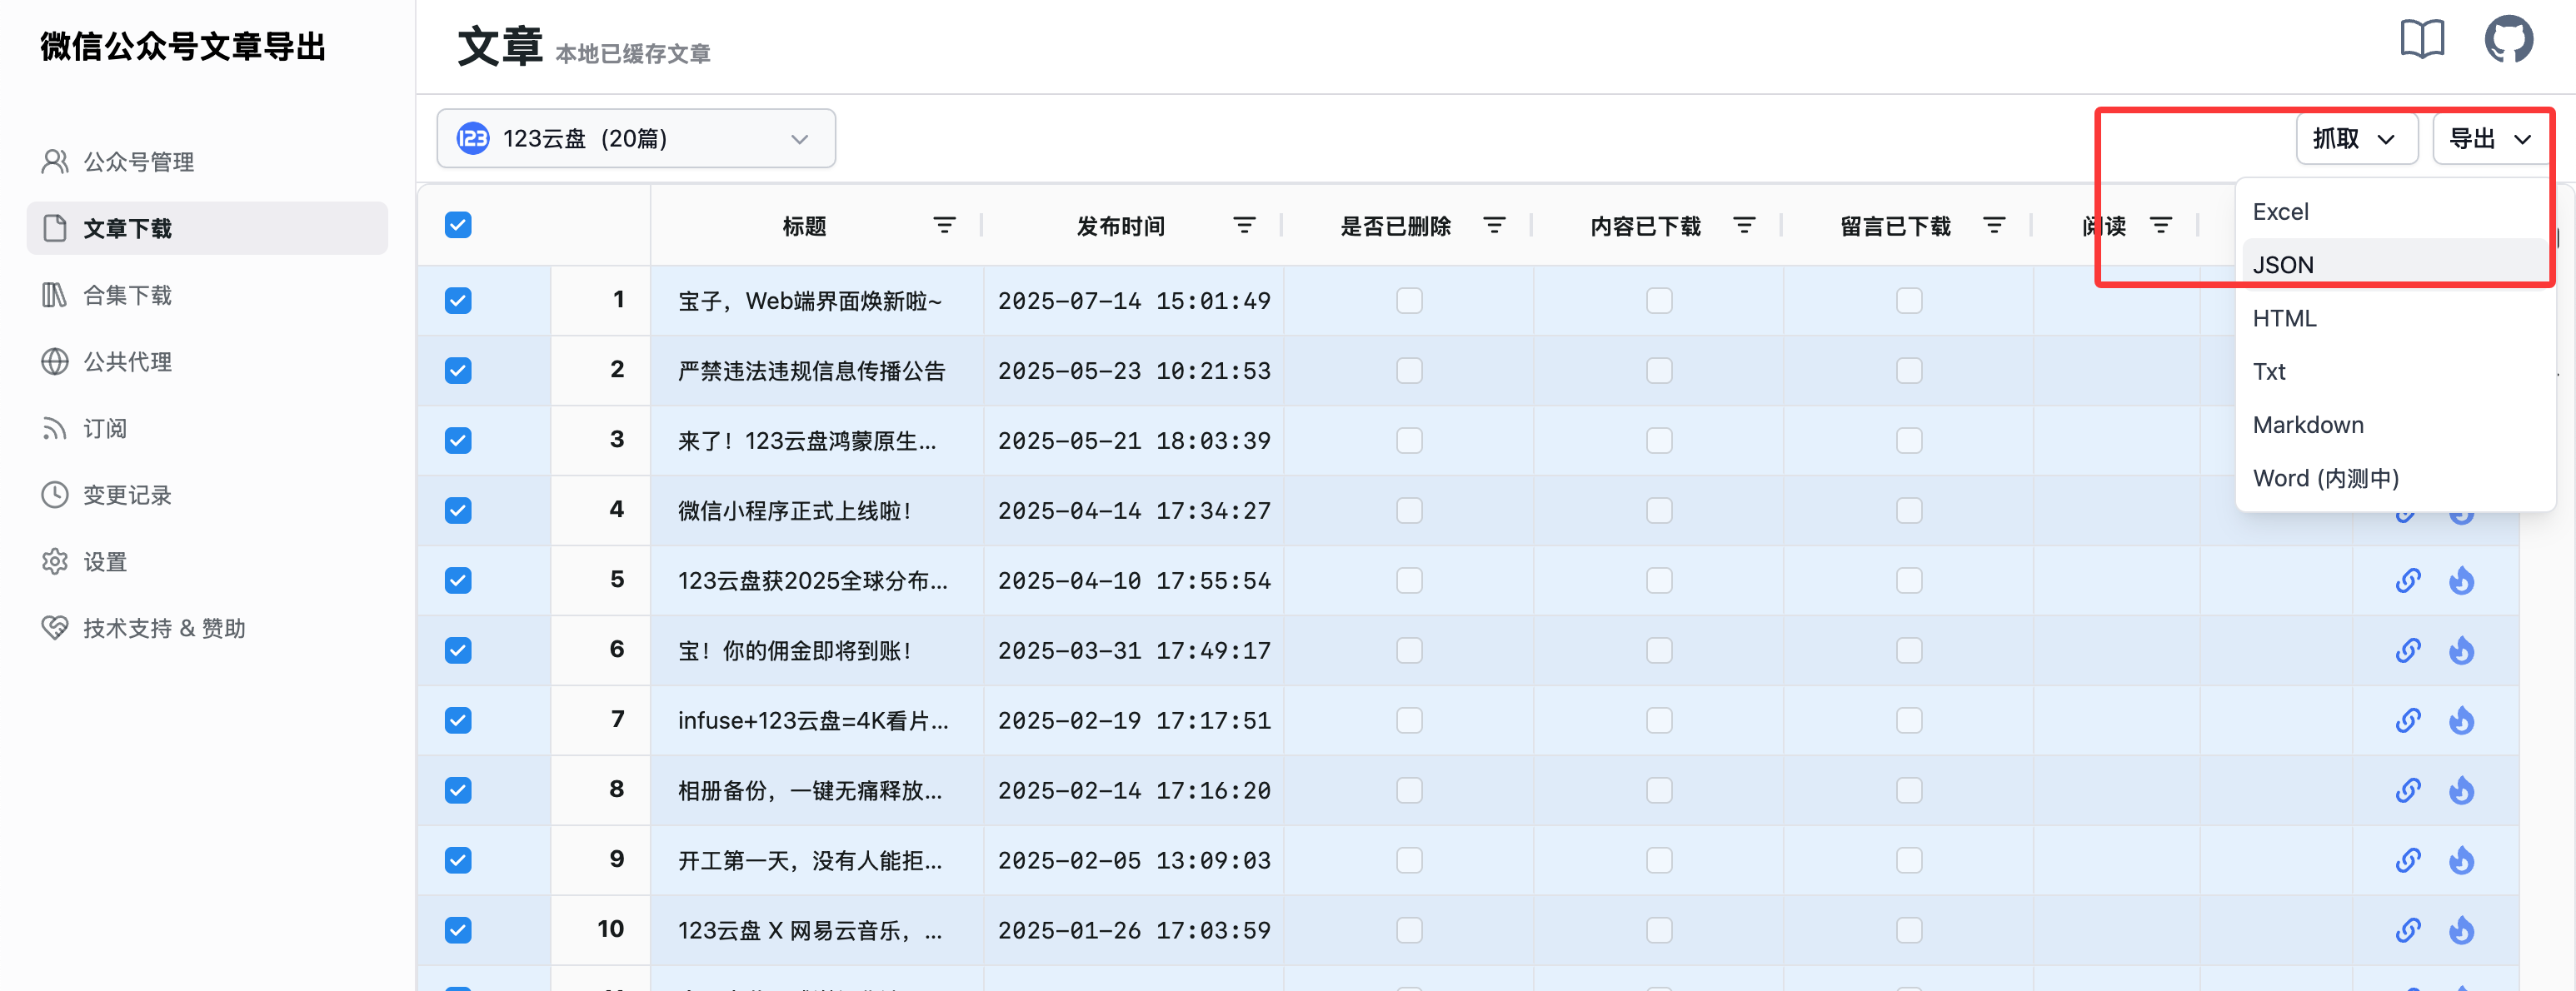Click link icon for article row 5
This screenshot has width=2576, height=991.
2407,580
